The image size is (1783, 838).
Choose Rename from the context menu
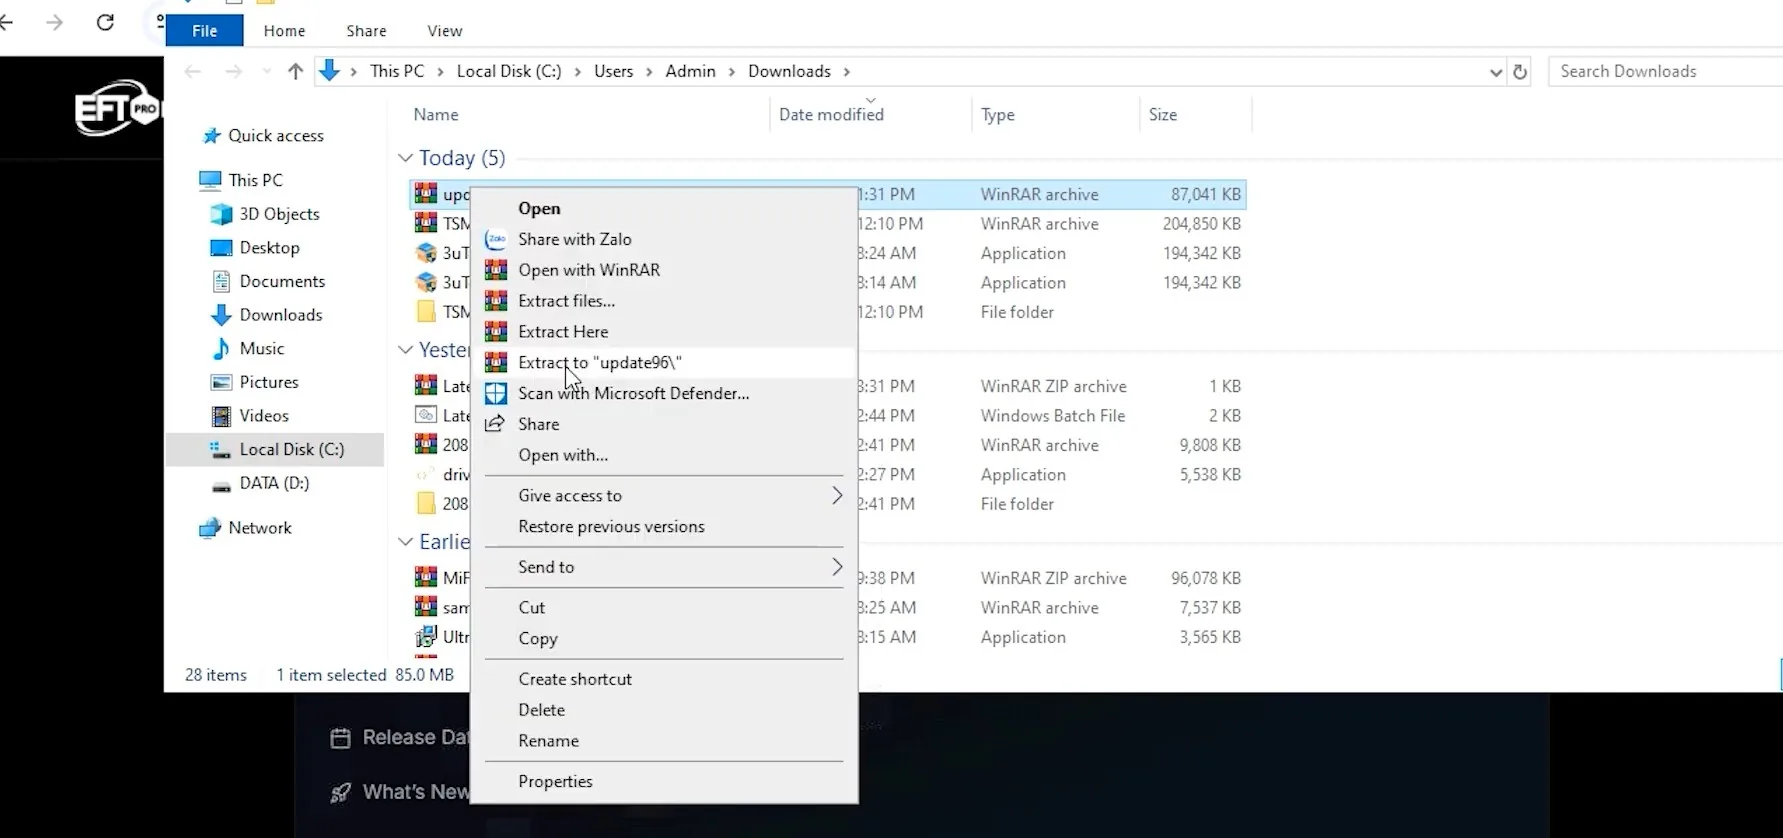(x=664, y=741)
